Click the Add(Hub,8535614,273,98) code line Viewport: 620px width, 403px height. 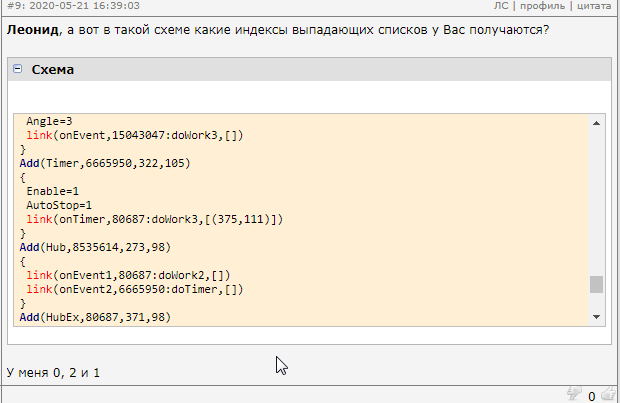click(98, 247)
